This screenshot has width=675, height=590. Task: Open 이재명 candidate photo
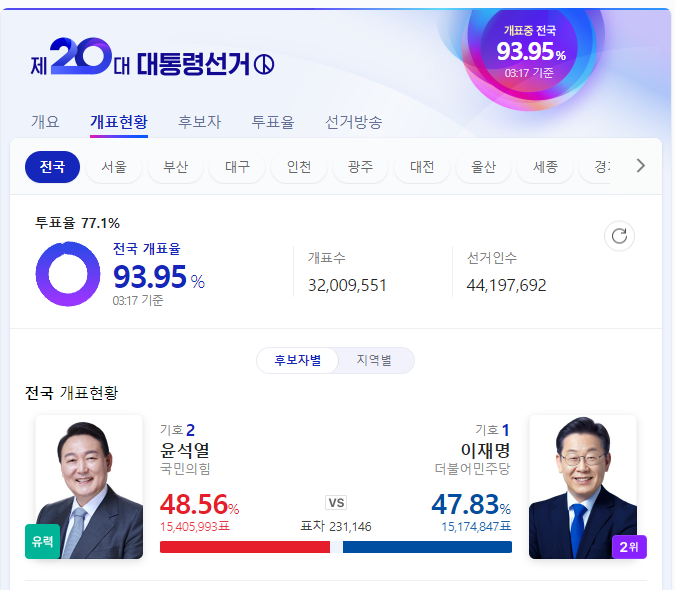point(582,487)
